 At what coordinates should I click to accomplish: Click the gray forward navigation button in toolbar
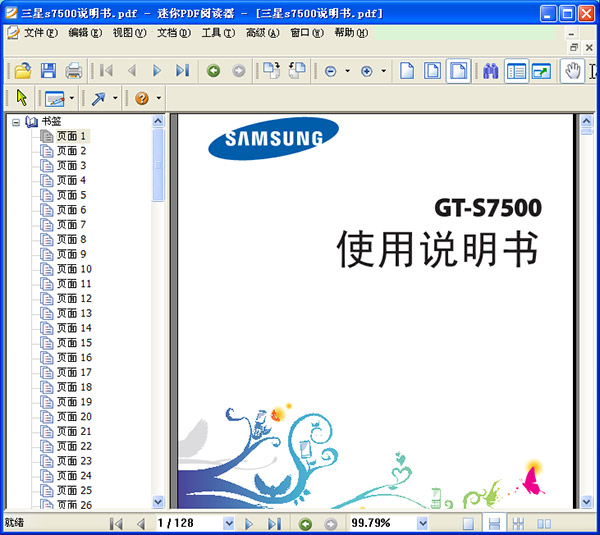[x=239, y=71]
